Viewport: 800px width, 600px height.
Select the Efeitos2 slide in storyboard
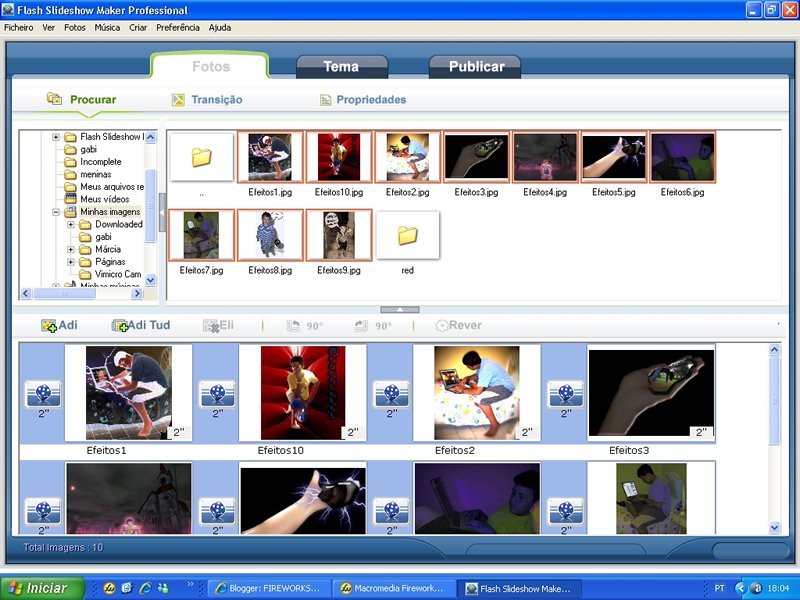477,392
